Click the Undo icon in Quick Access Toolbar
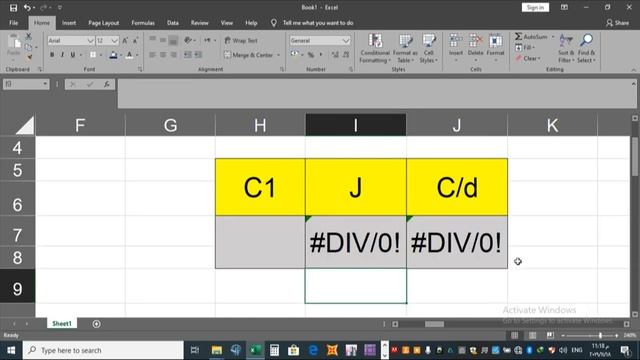This screenshot has height=360, width=640. (27, 7)
